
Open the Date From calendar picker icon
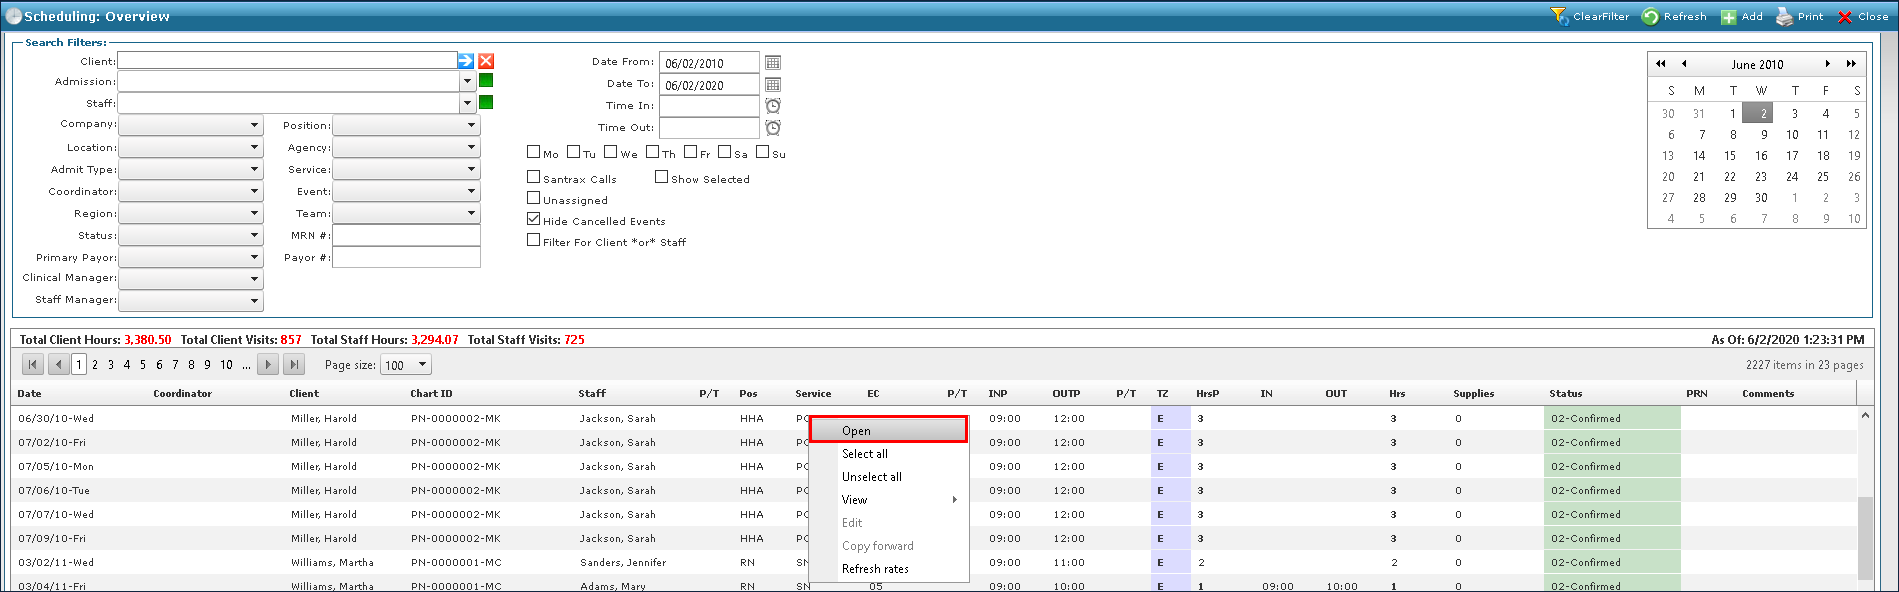point(773,63)
